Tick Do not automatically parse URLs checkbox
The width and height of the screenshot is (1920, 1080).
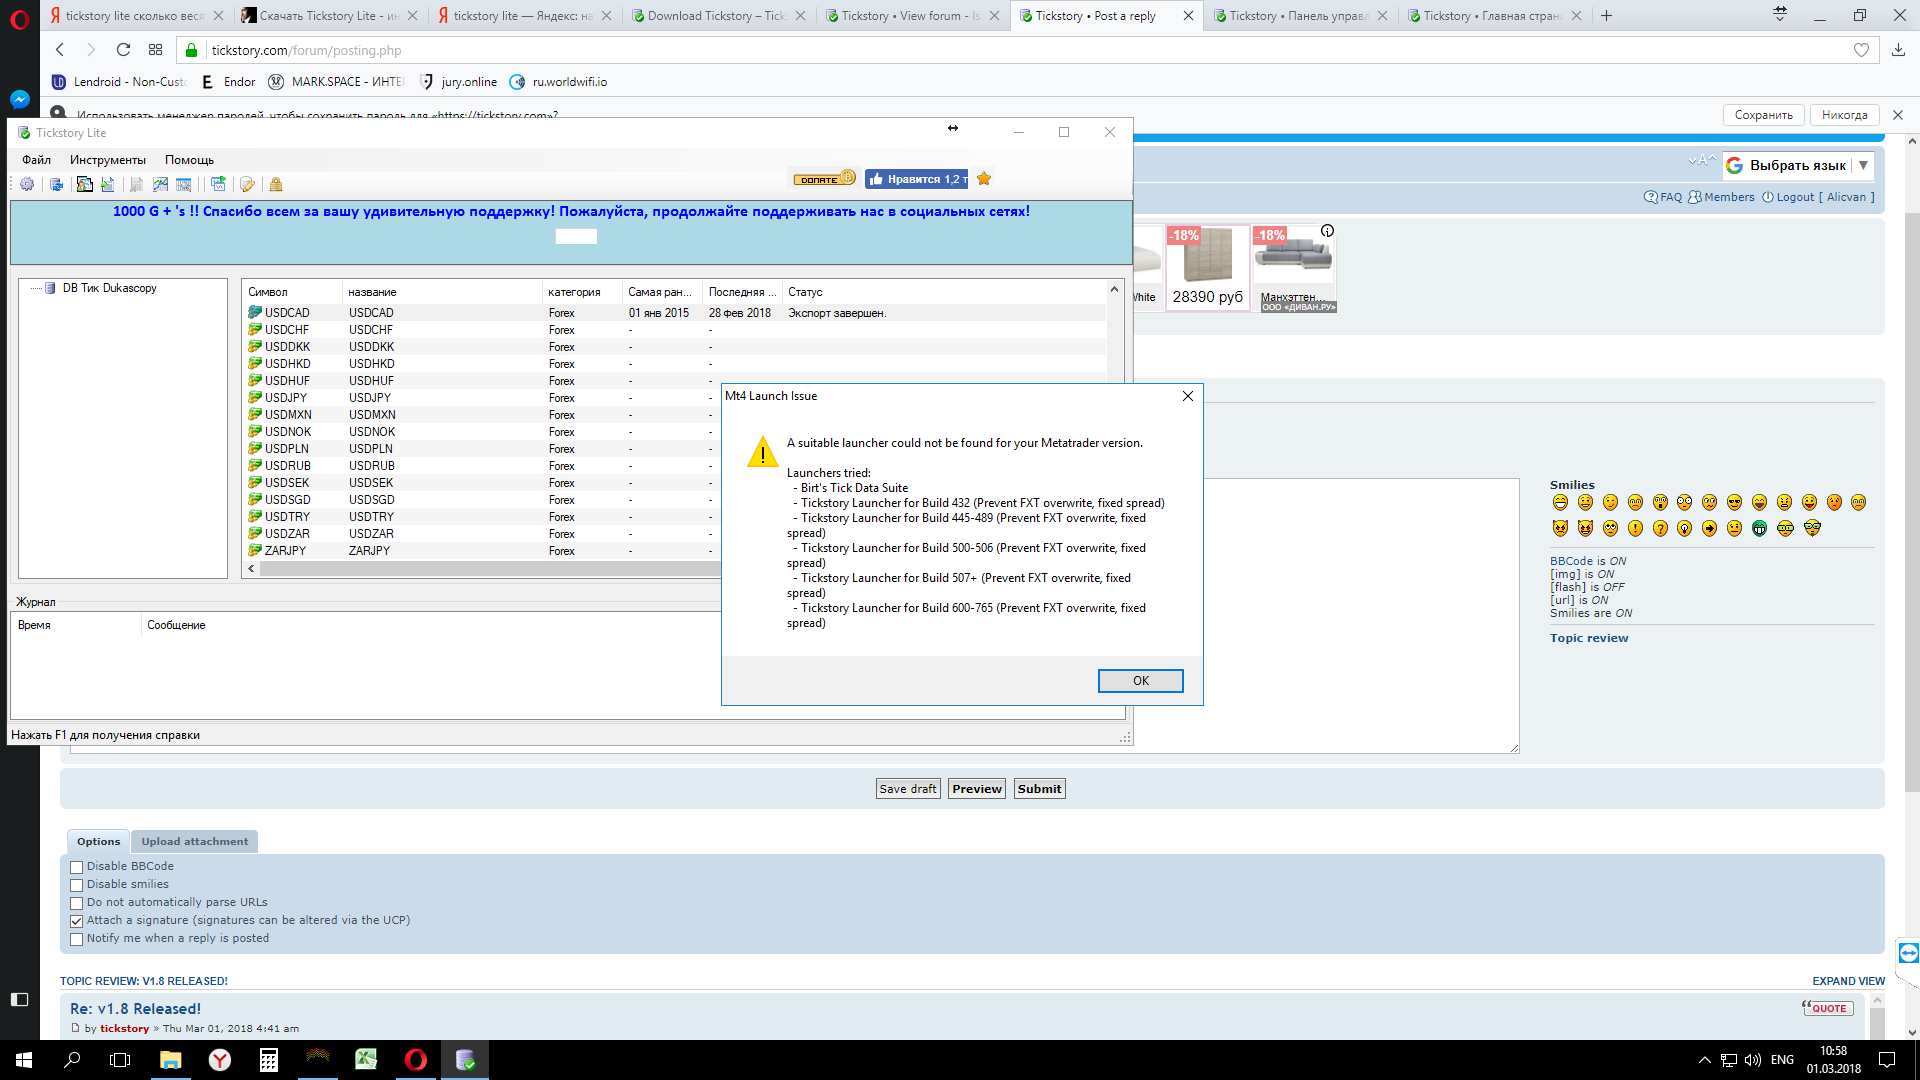[x=76, y=903]
